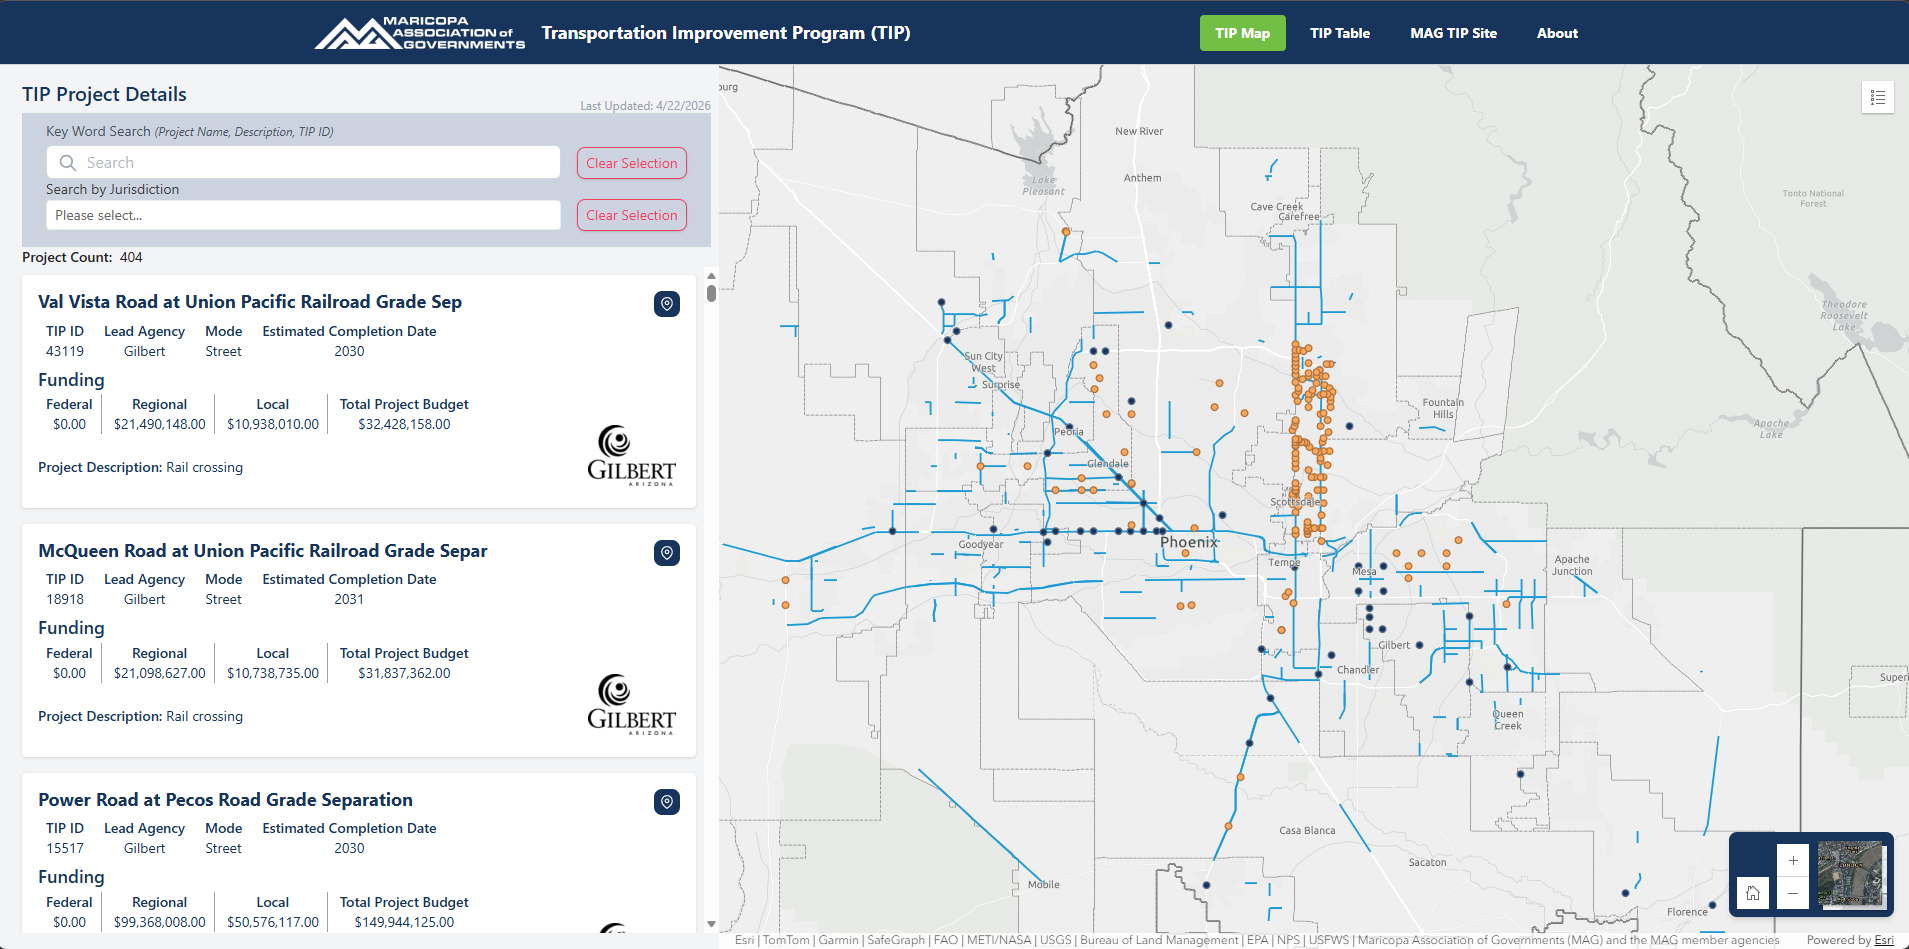Click total budget $149,944,125.00
The width and height of the screenshot is (1909, 949).
[404, 922]
